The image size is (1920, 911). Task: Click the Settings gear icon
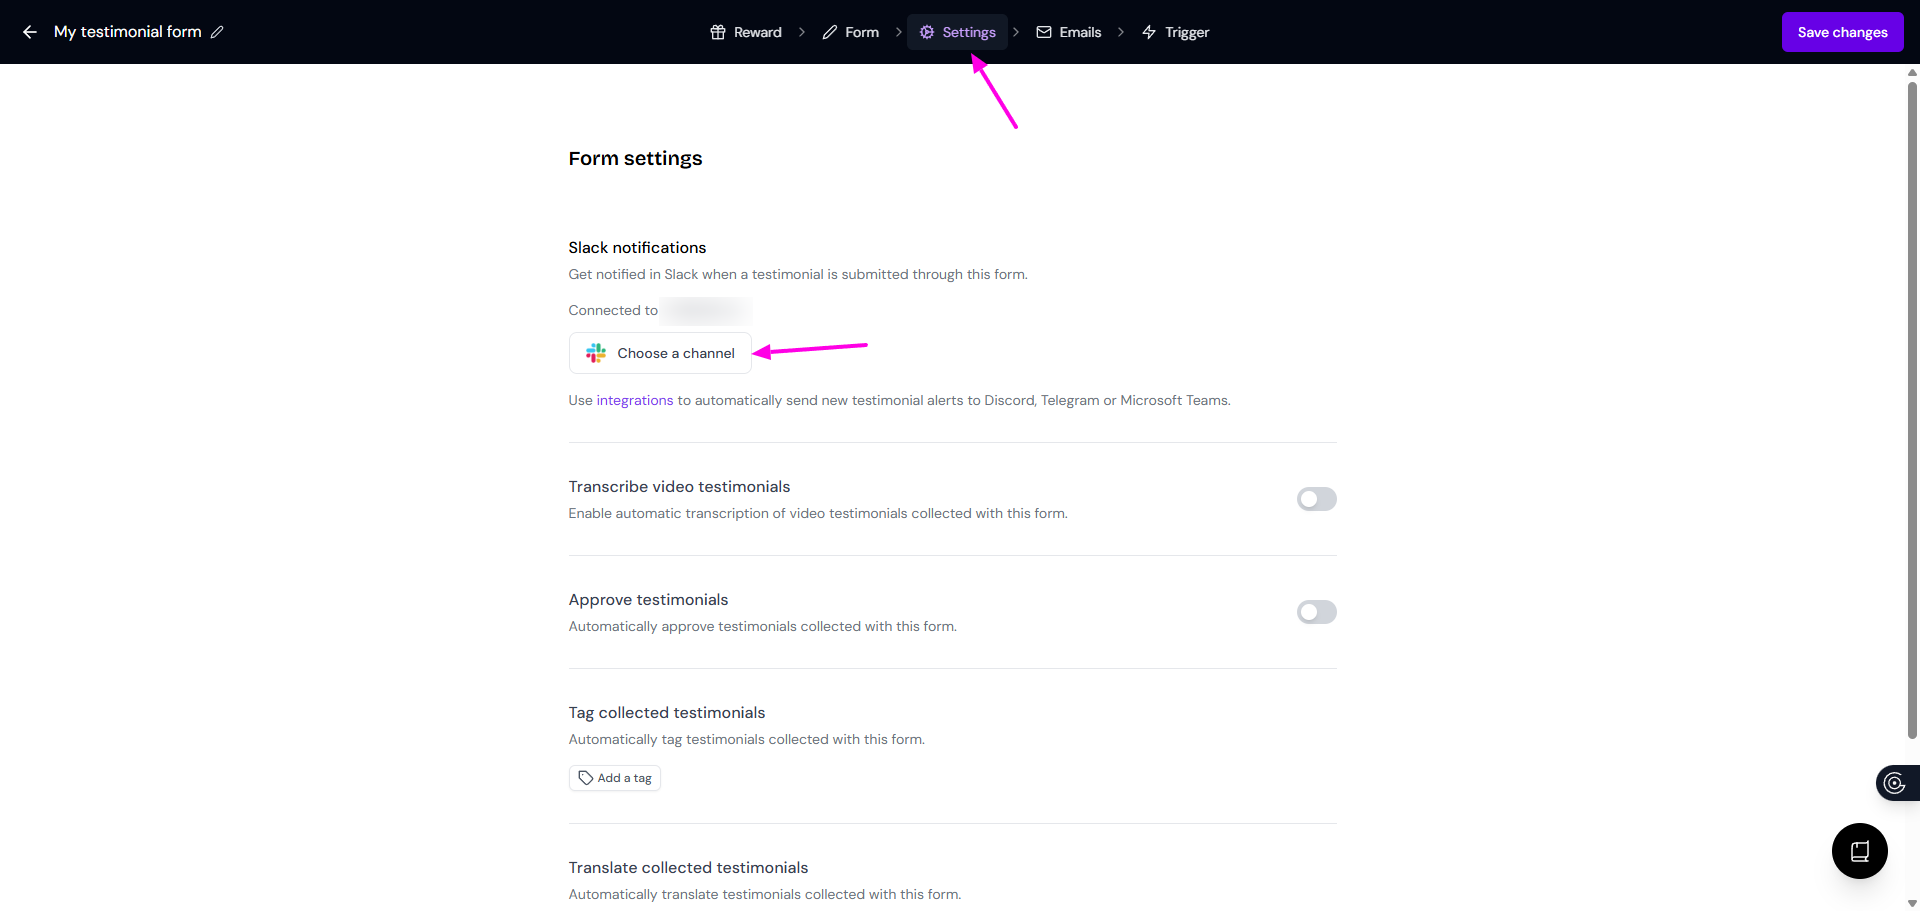pyautogui.click(x=927, y=32)
